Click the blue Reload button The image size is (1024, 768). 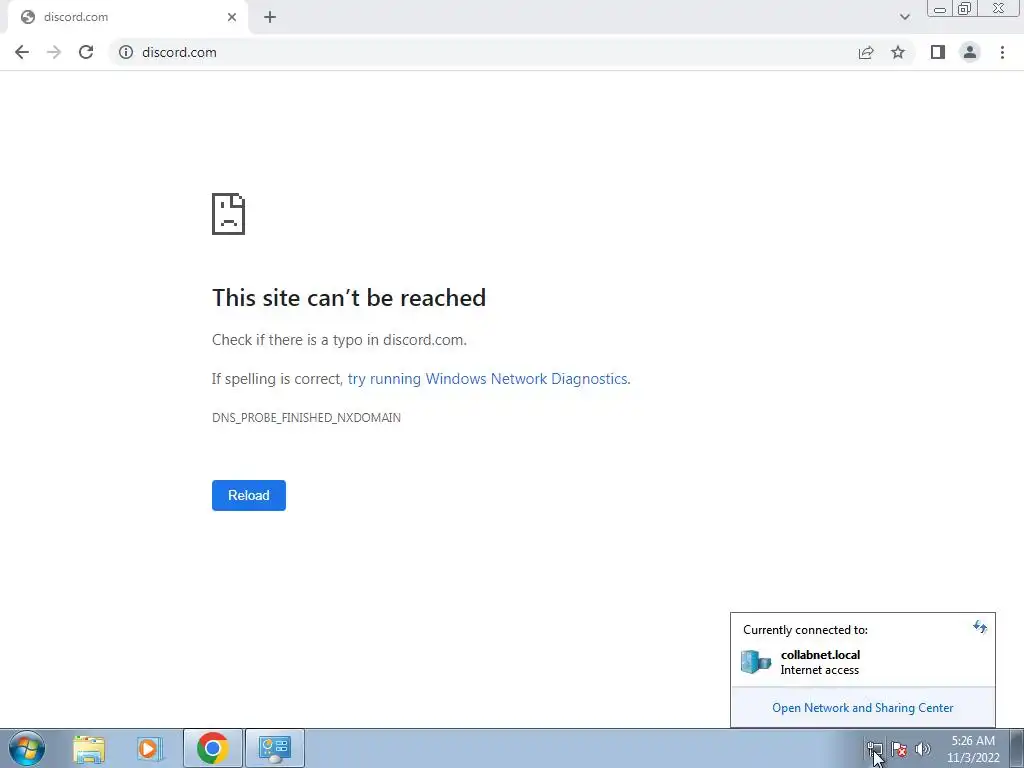(249, 495)
